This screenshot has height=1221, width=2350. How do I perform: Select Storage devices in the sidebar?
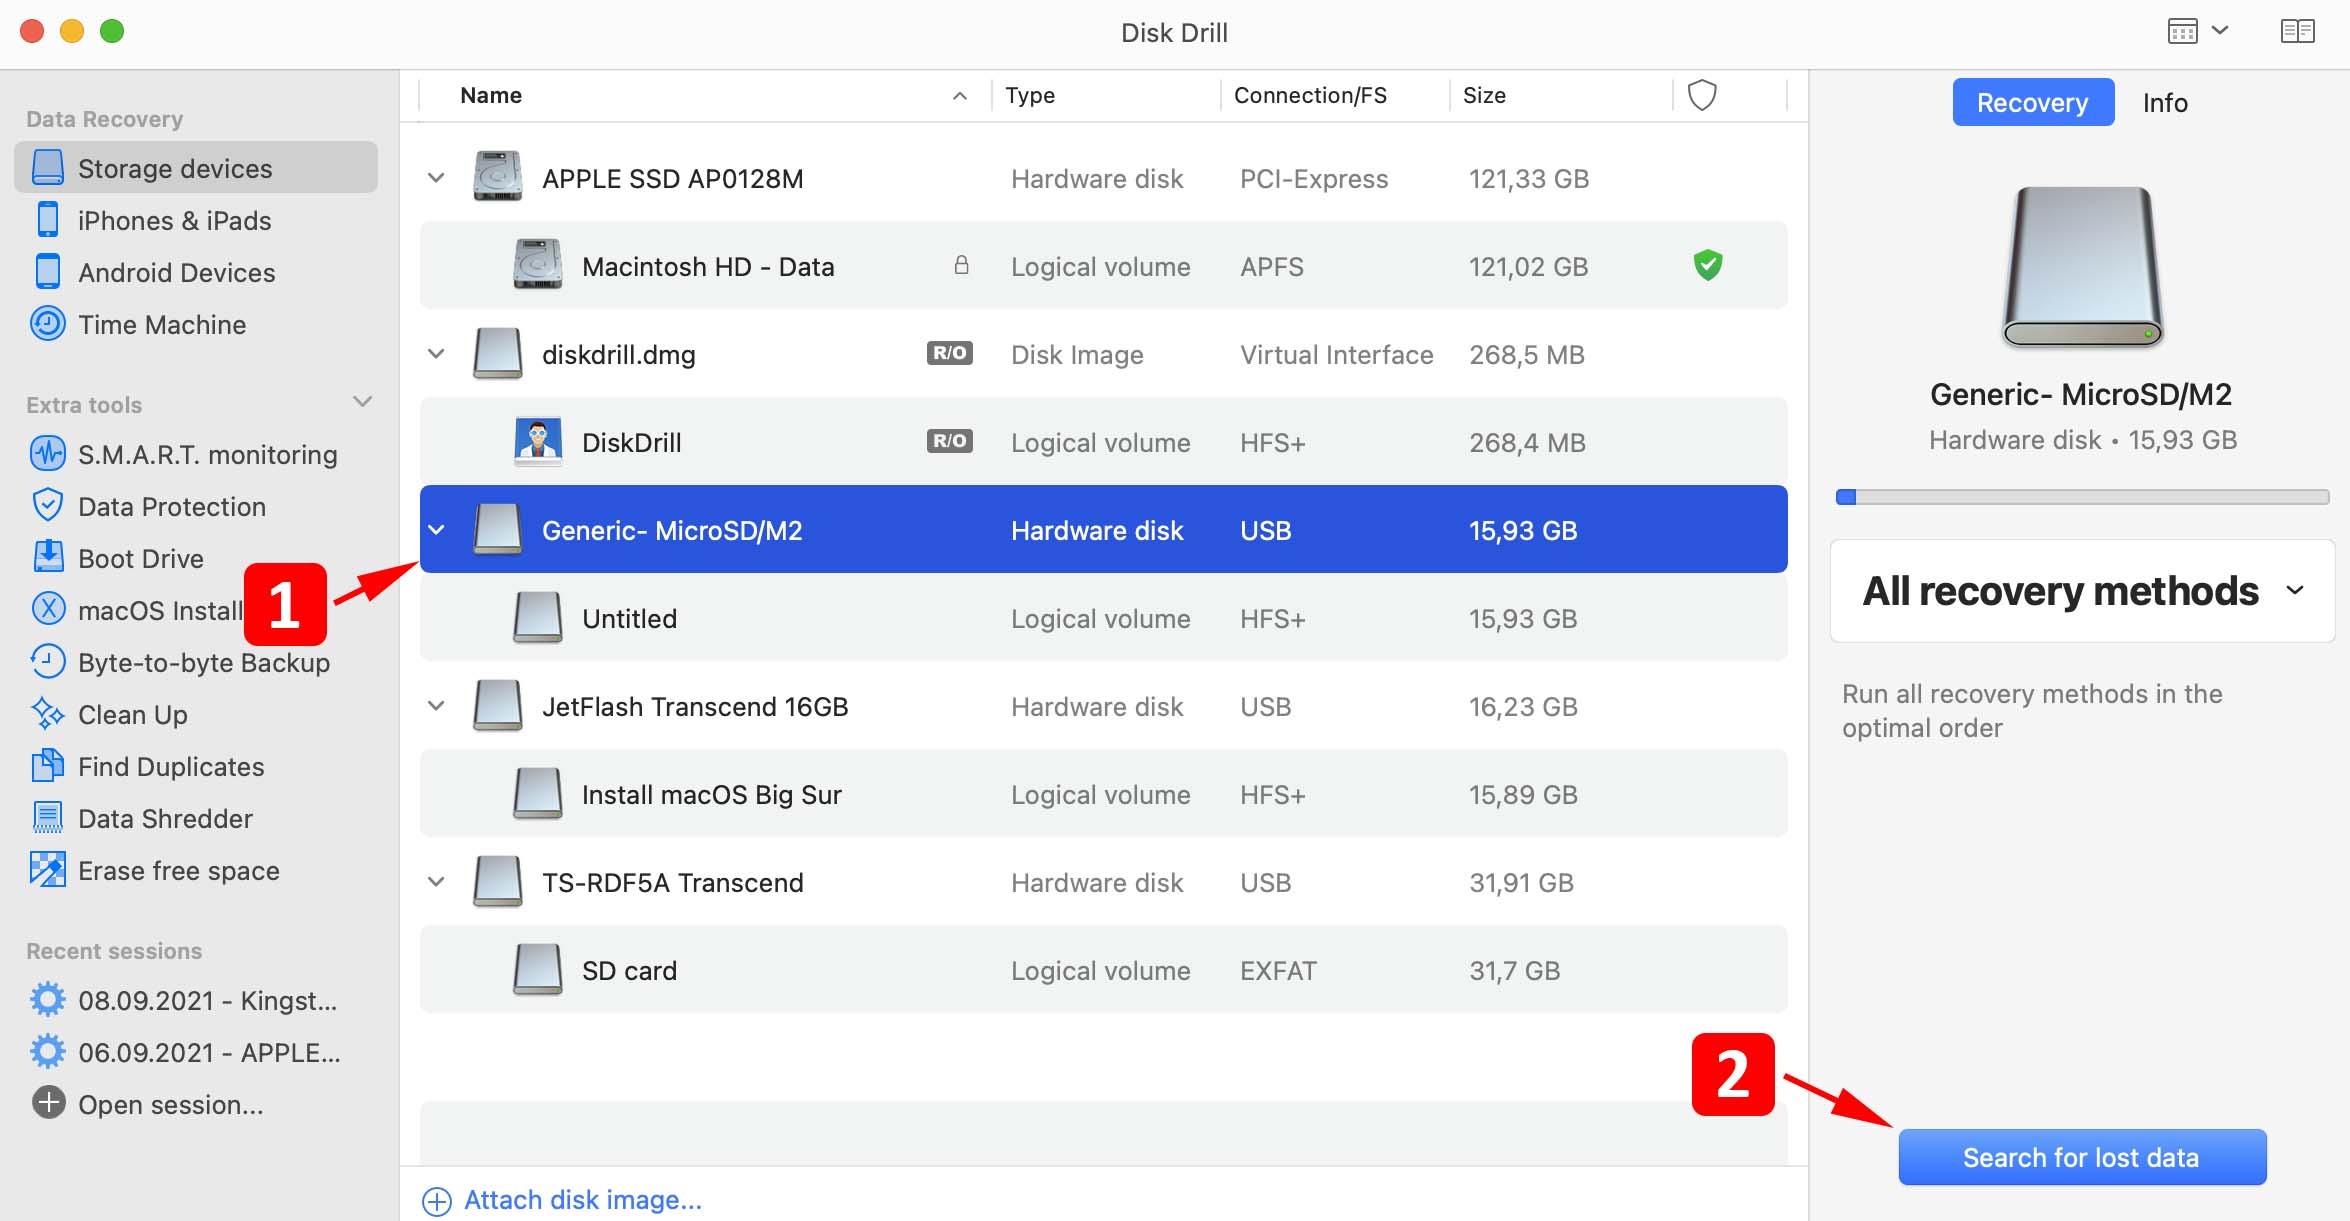[x=196, y=167]
